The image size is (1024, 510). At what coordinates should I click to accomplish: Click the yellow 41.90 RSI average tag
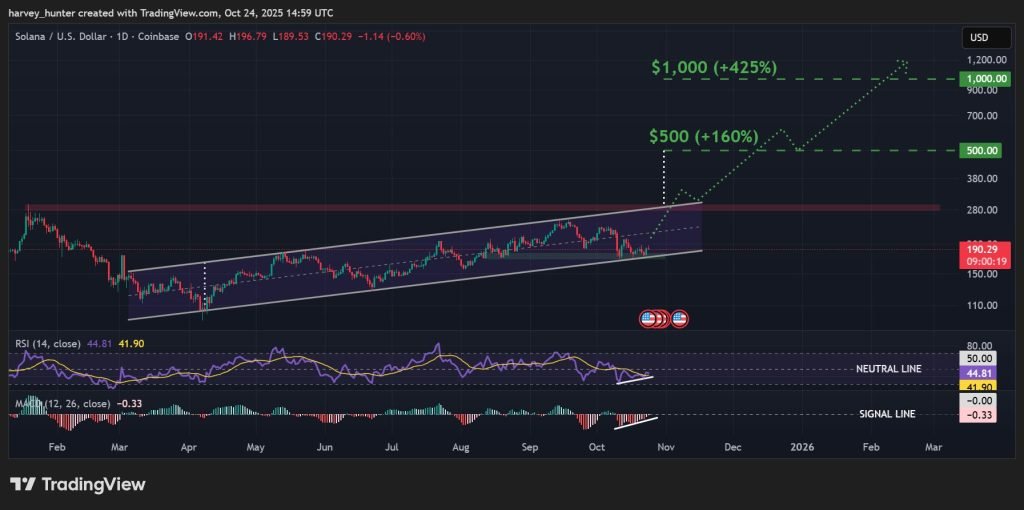pyautogui.click(x=979, y=386)
